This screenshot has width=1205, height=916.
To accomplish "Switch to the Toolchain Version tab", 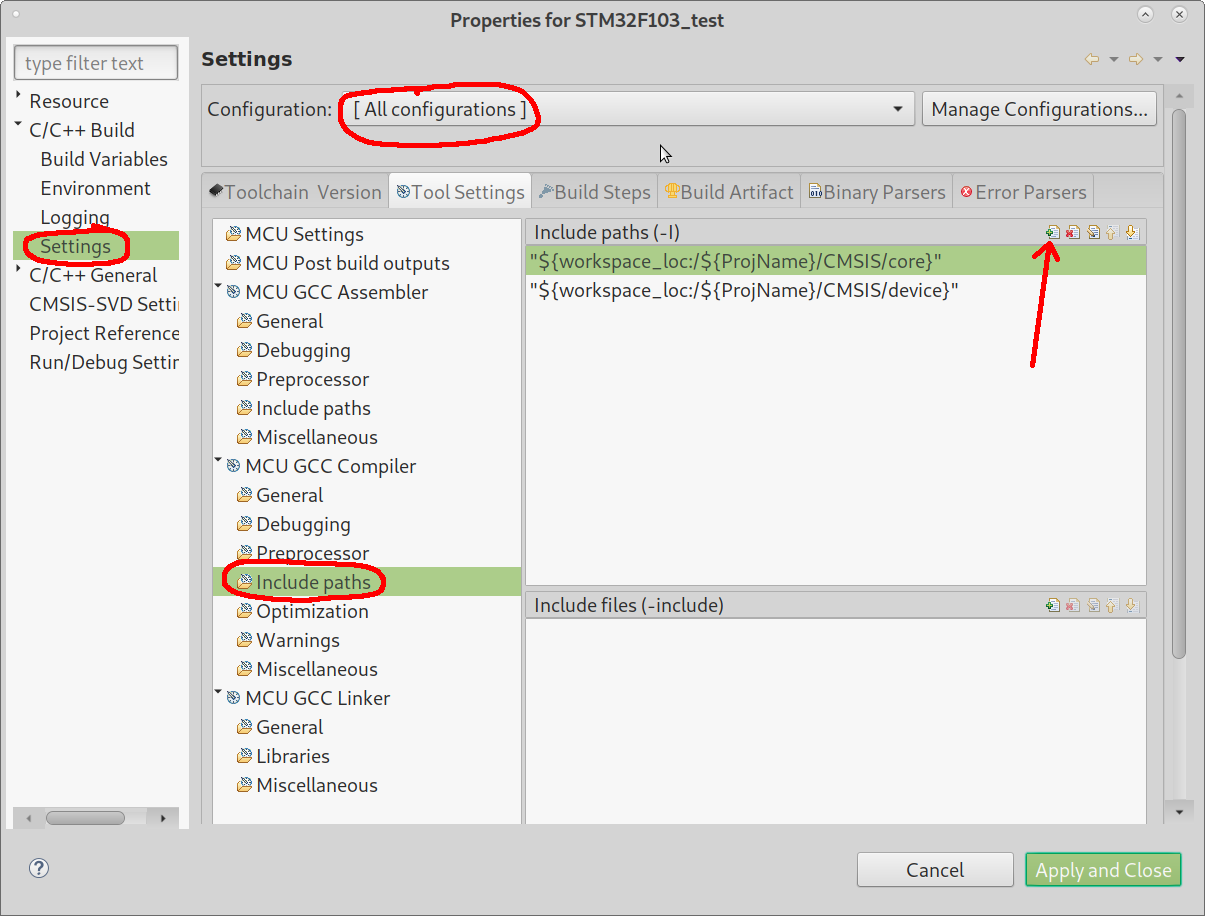I will [295, 192].
